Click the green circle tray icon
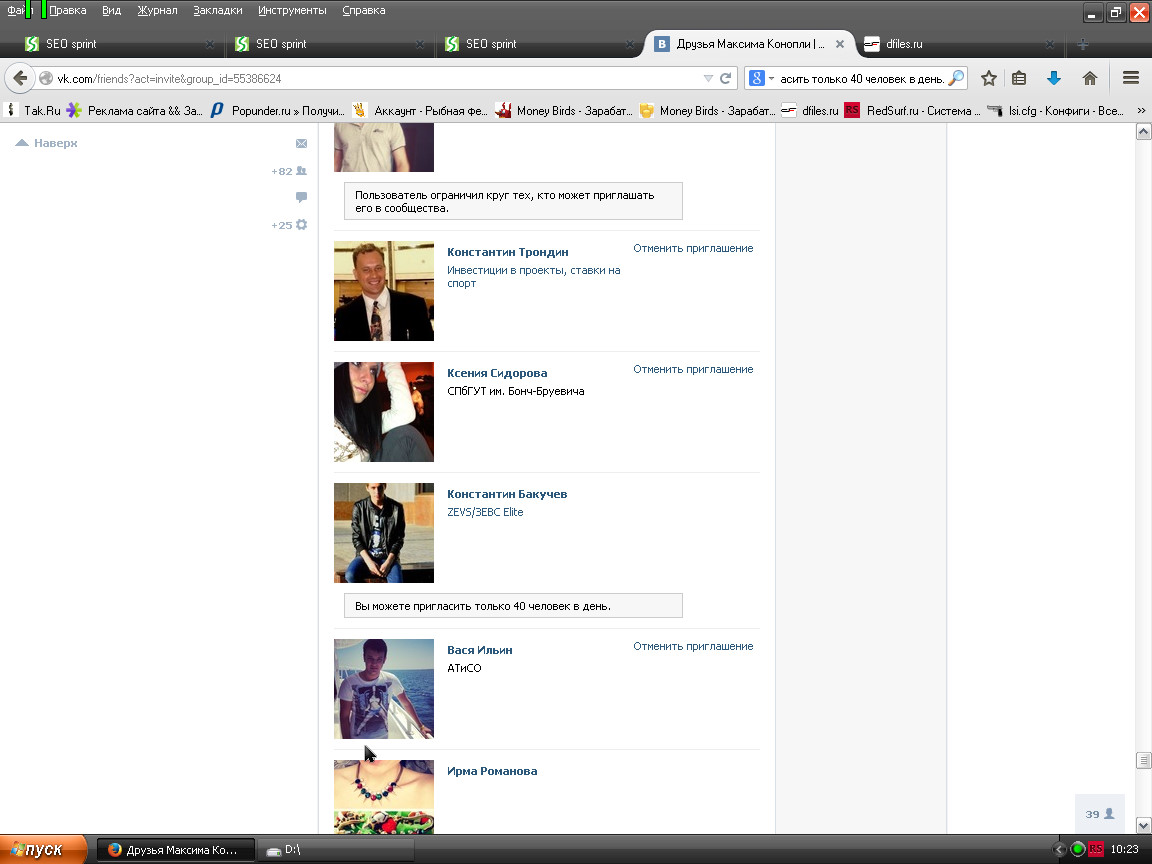Viewport: 1152px width, 864px height. coord(1078,849)
